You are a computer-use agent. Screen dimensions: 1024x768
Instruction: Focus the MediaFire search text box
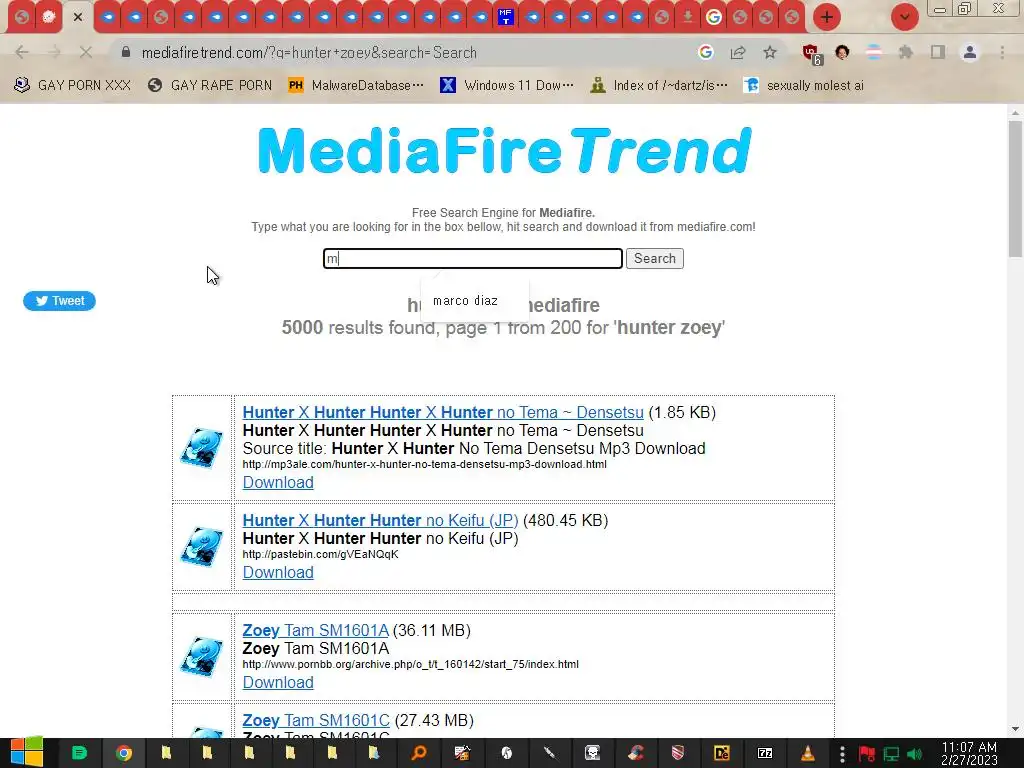[x=473, y=259]
